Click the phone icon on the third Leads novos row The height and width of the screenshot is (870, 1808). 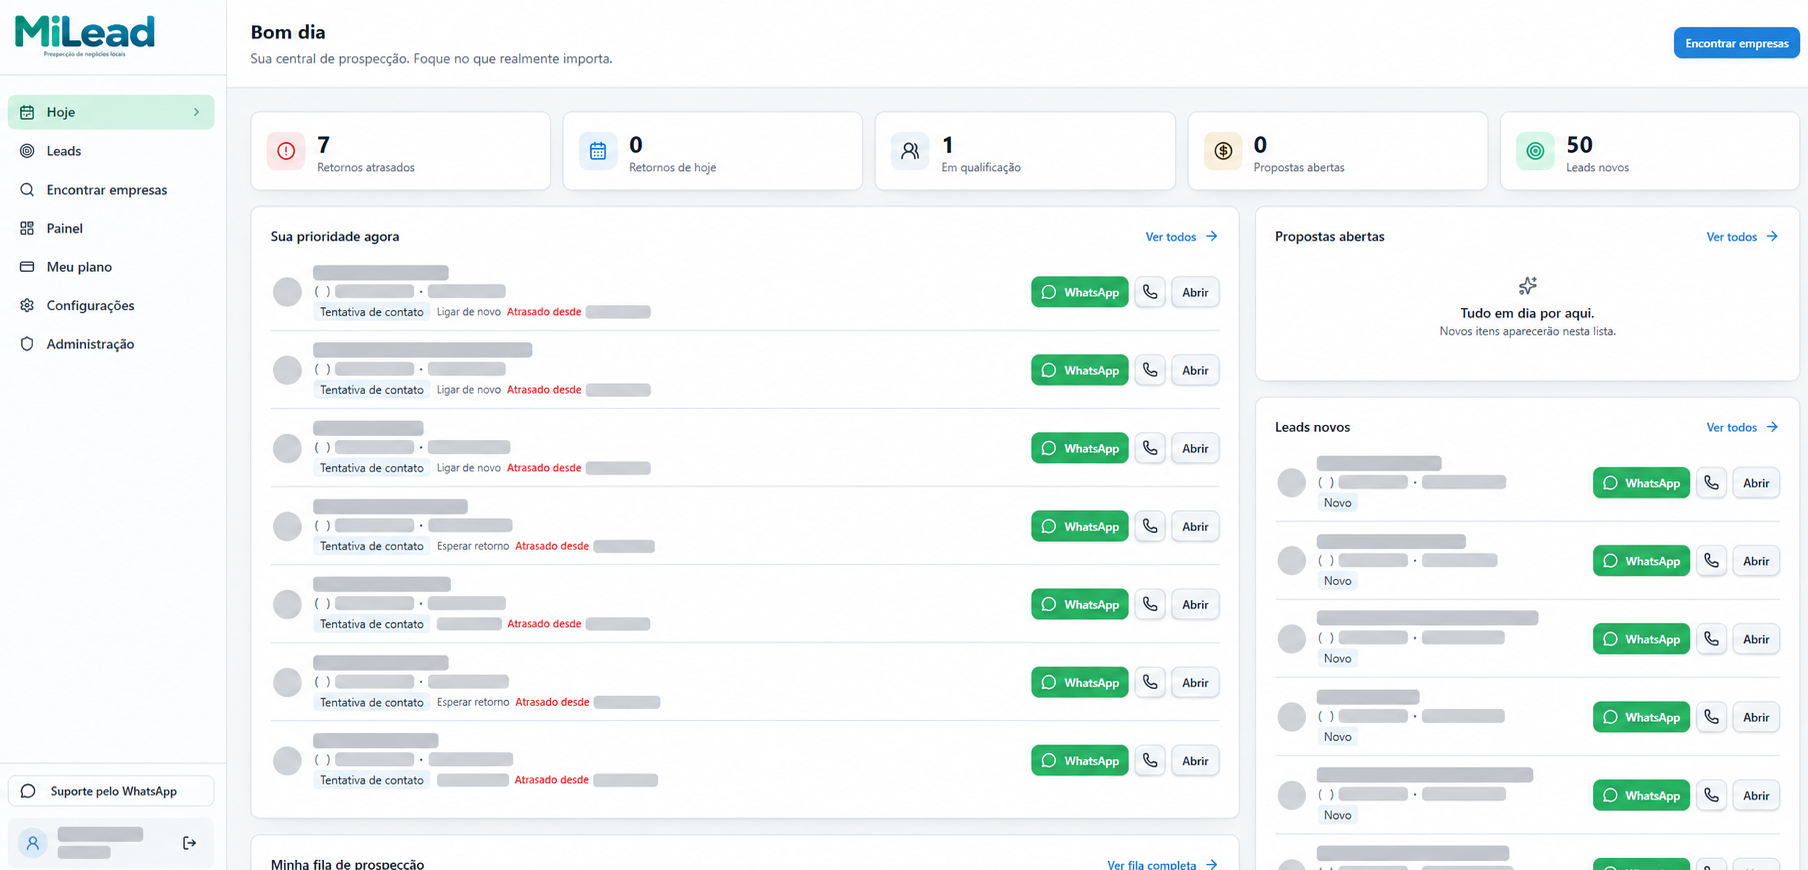point(1711,639)
